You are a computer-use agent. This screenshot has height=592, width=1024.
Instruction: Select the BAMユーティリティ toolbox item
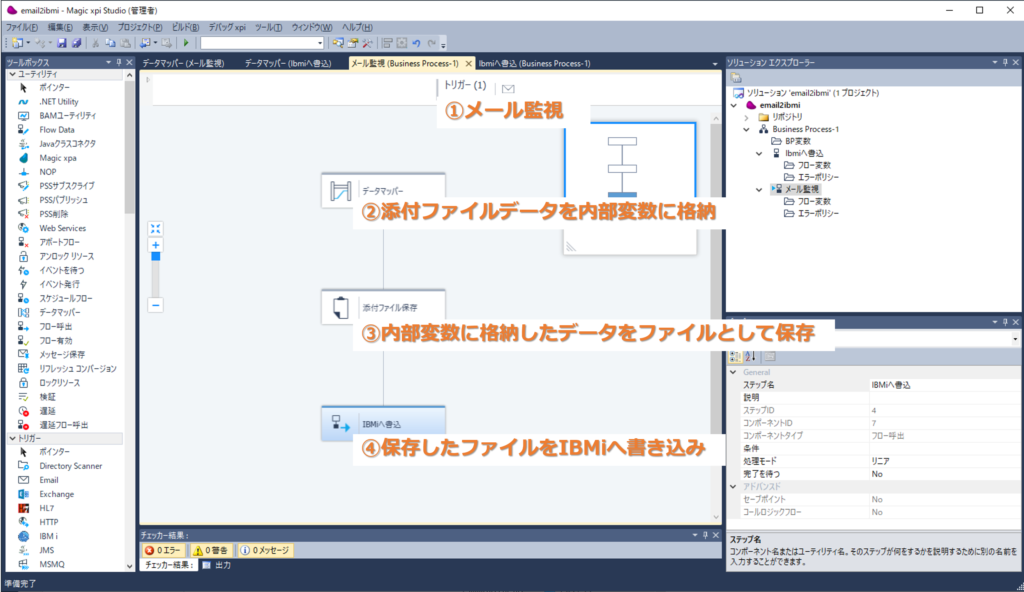pos(67,116)
